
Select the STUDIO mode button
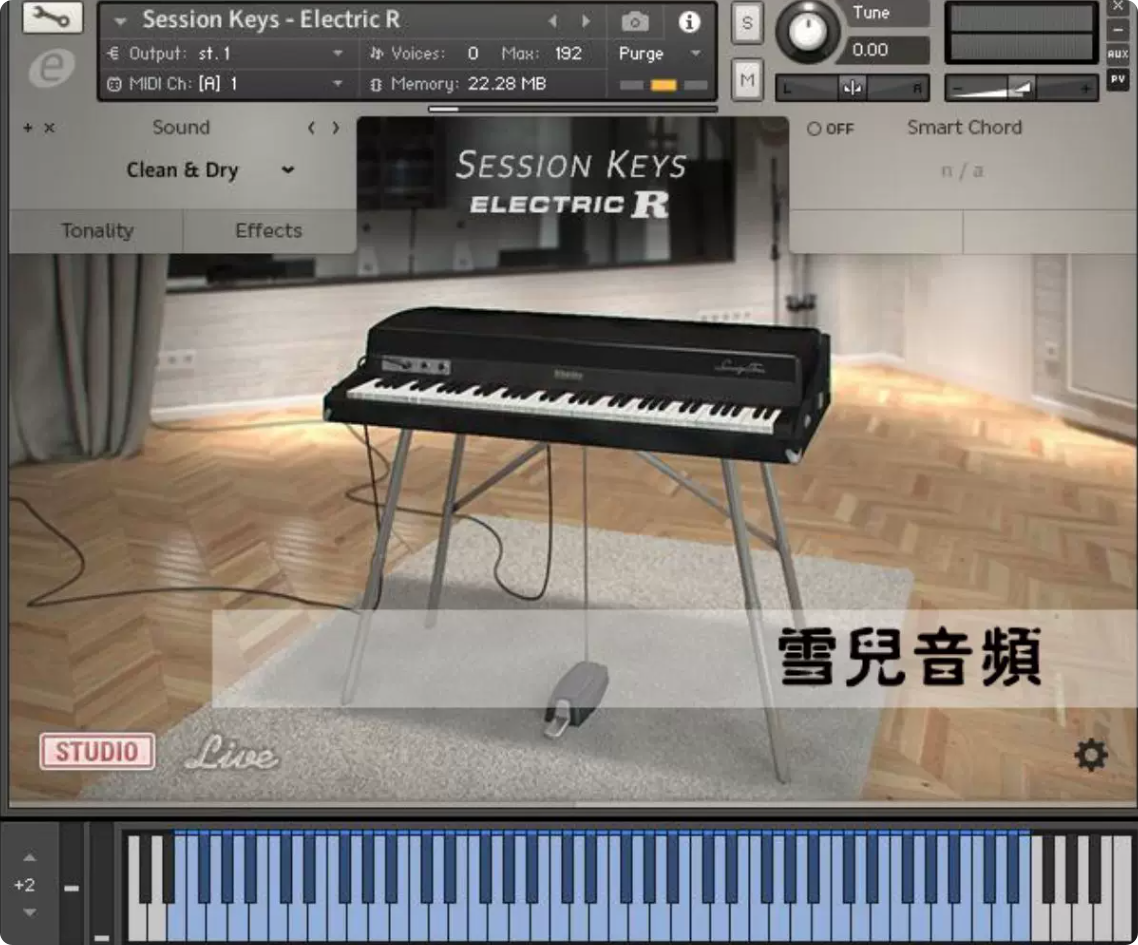(x=97, y=751)
